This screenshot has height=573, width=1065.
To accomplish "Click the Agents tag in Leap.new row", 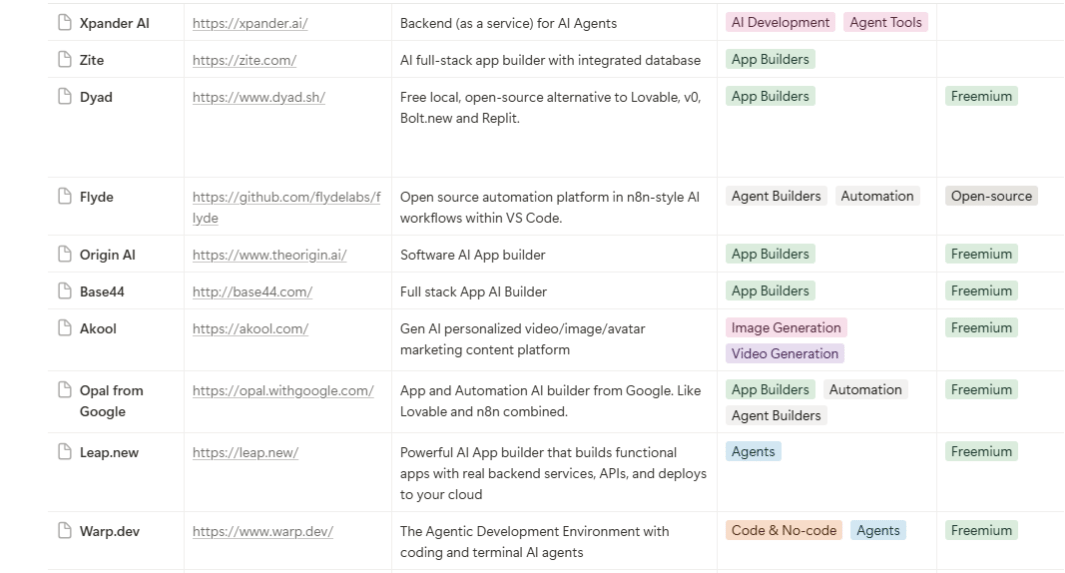I will pos(753,451).
